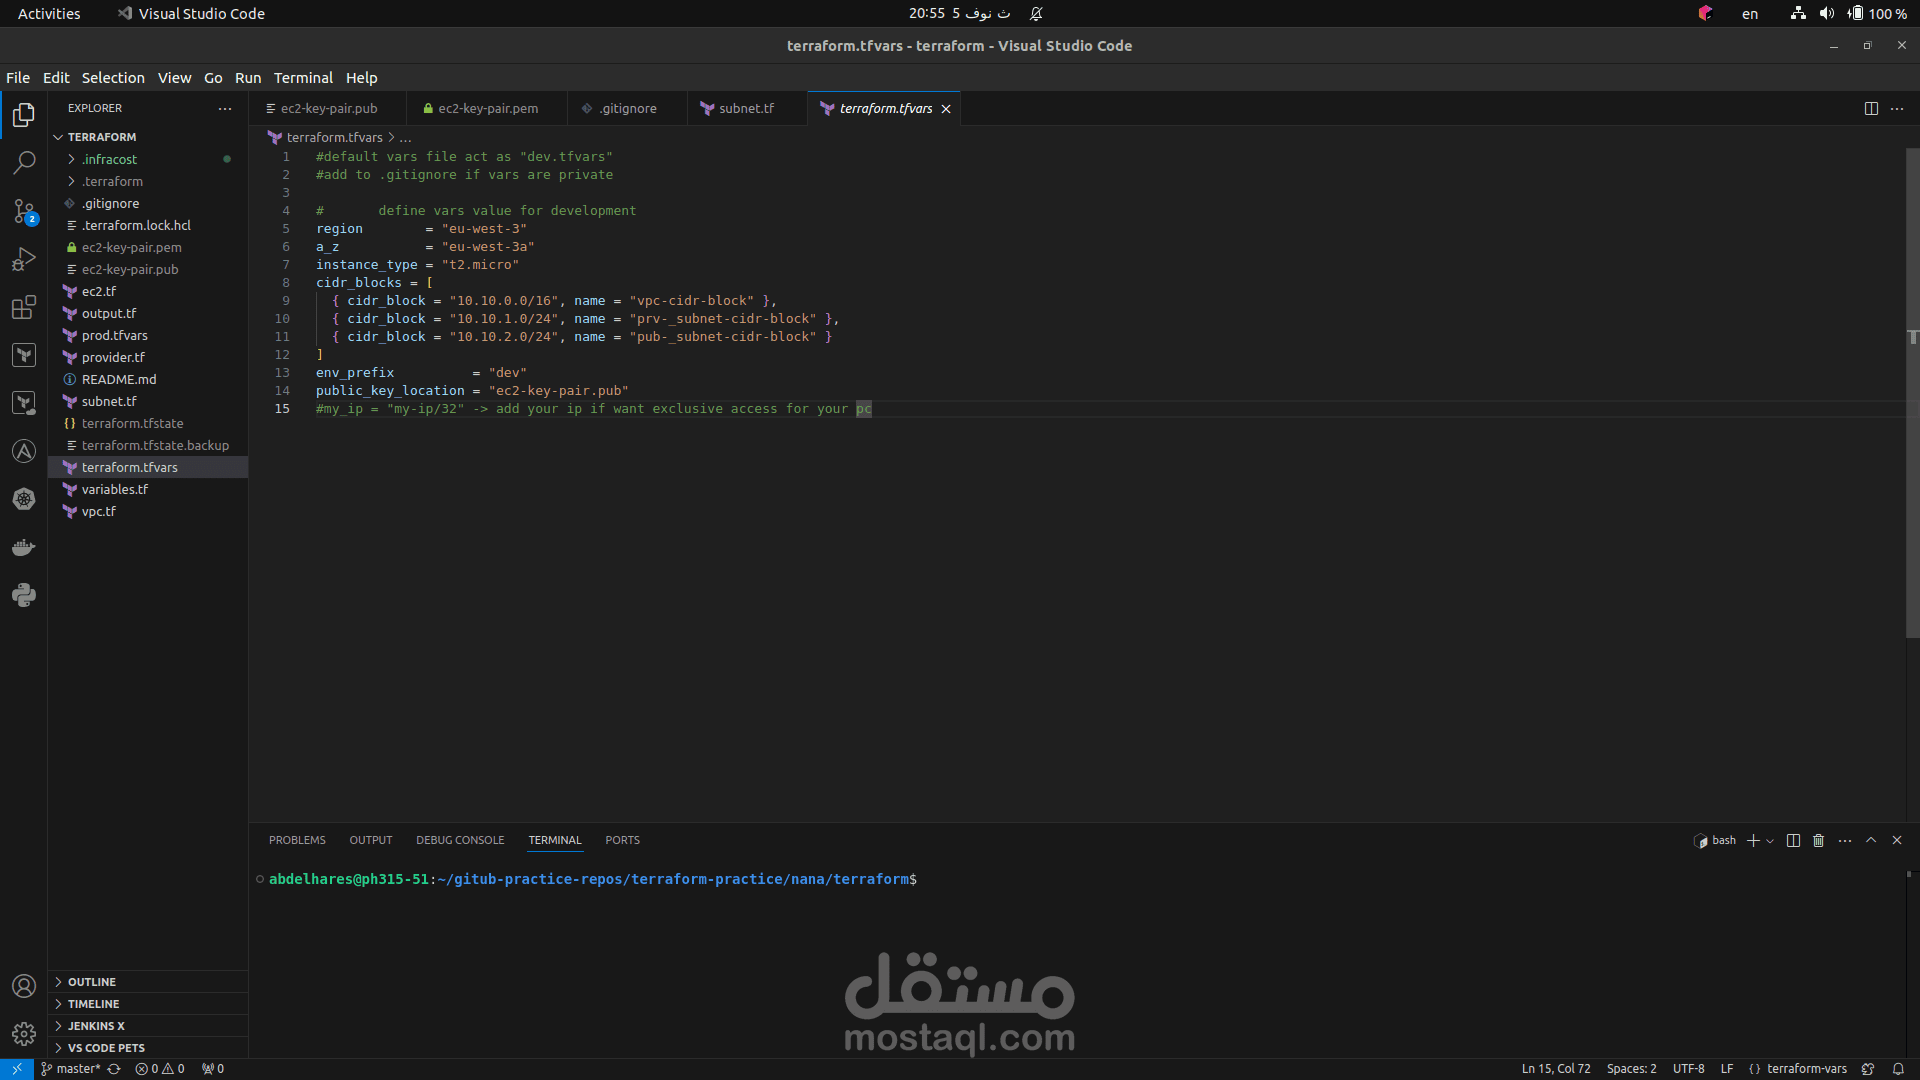Click the Kubernetes helm-wheel icon
Image resolution: width=1920 pixels, height=1080 pixels.
tap(24, 499)
